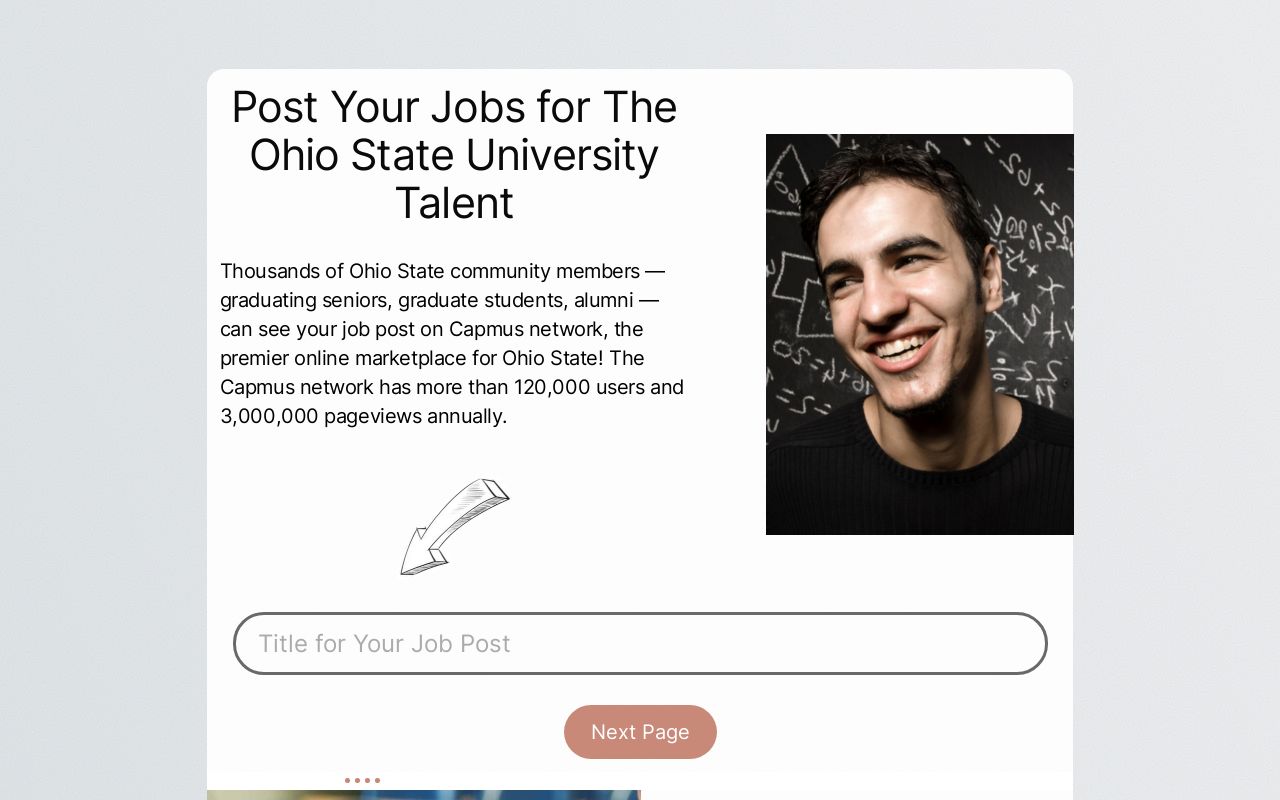
Task: Click the hand-drawn arrow illustration
Action: point(455,527)
